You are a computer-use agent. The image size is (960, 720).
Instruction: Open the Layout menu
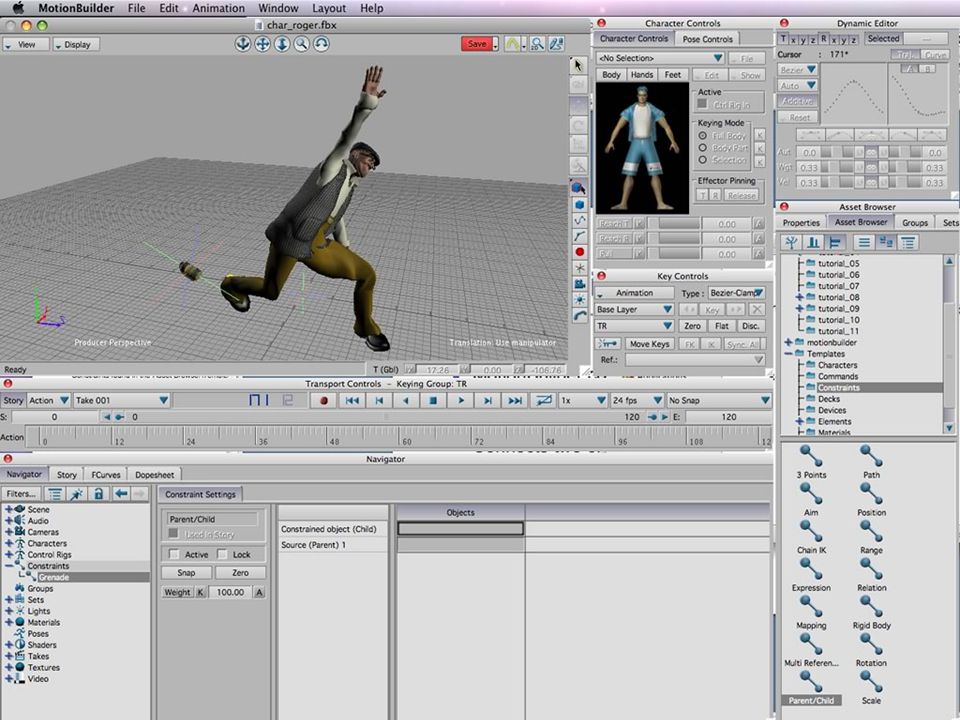(329, 9)
